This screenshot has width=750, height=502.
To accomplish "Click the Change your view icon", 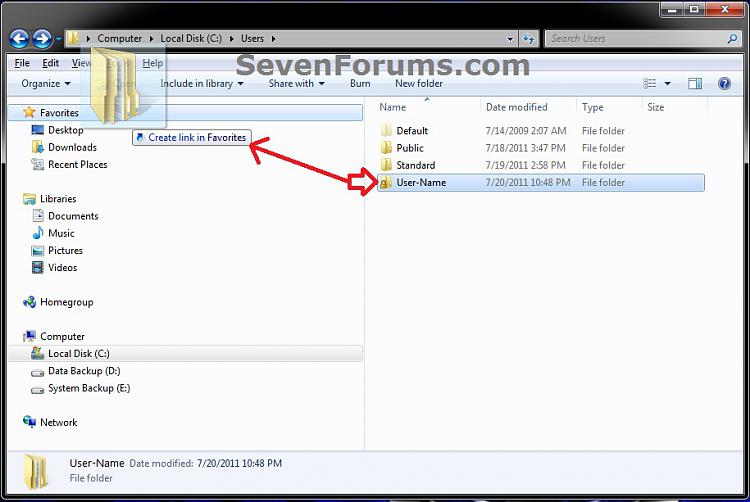I will [x=650, y=84].
